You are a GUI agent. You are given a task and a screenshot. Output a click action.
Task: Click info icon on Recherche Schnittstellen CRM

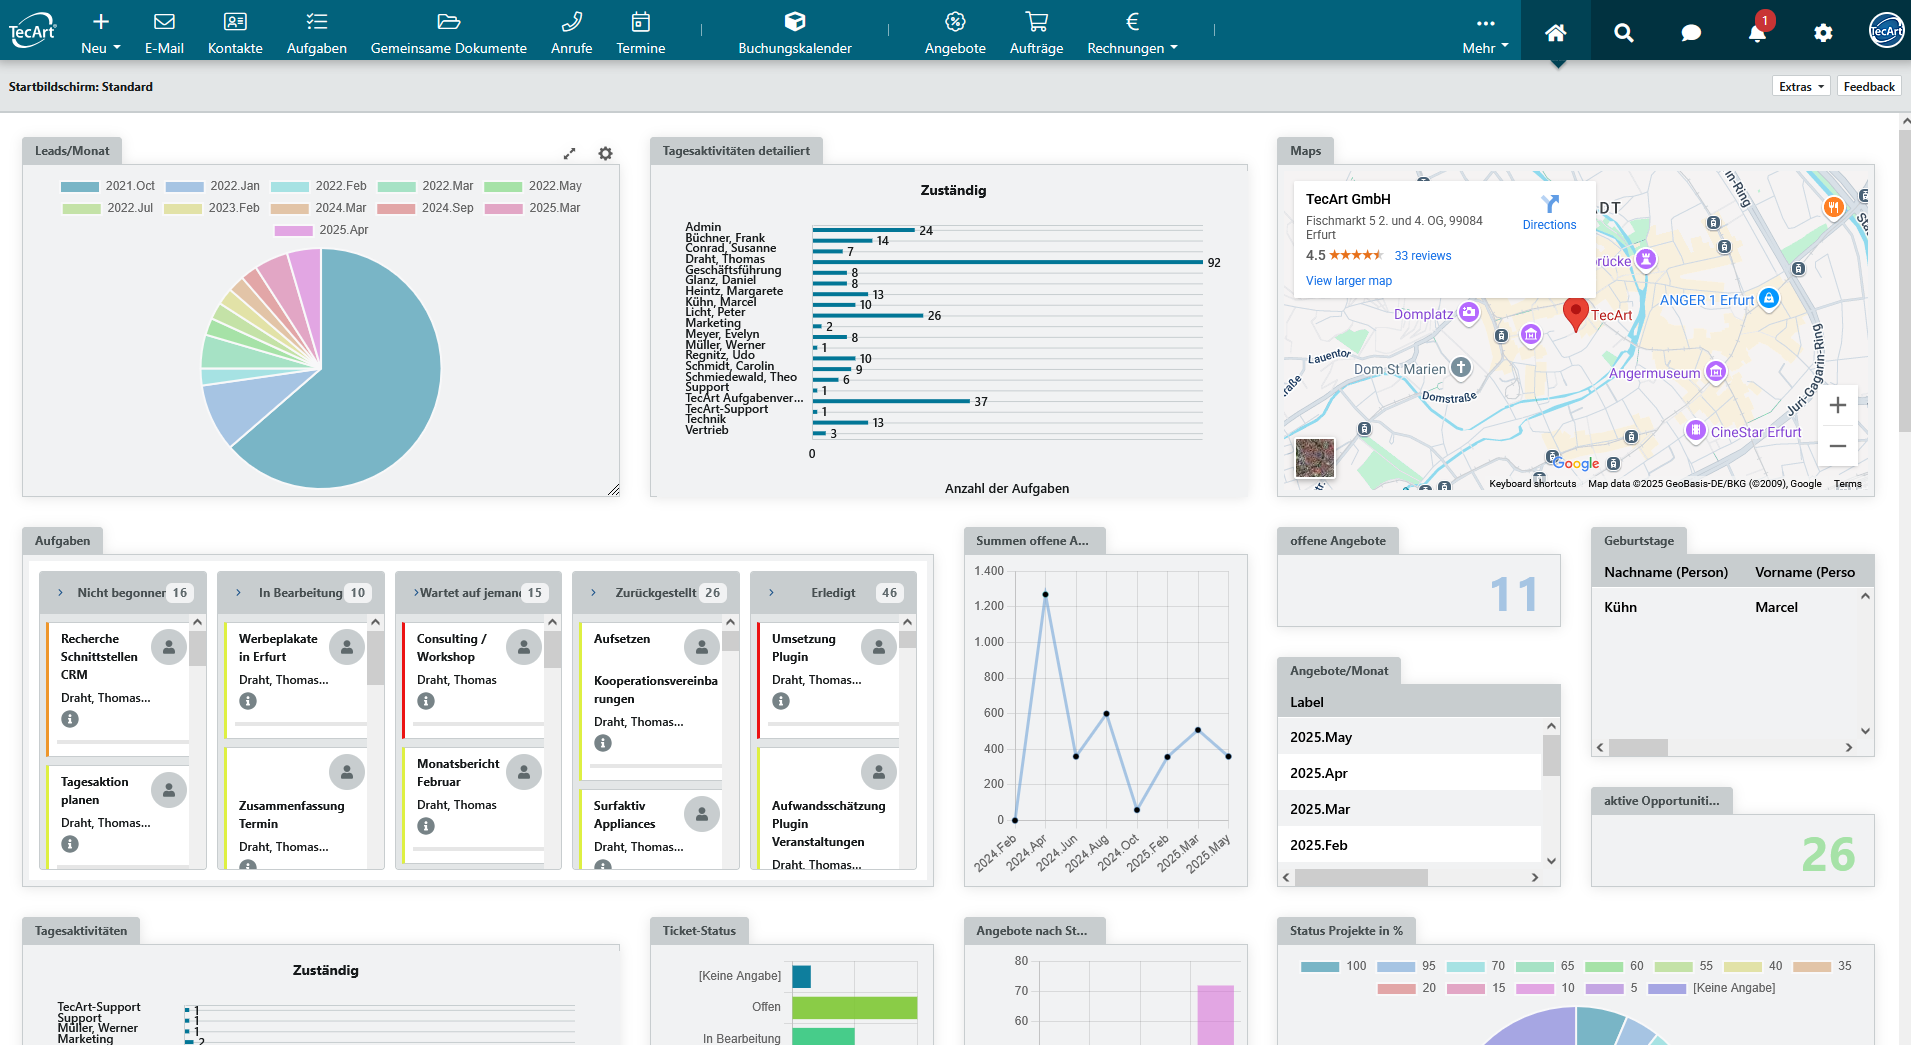pyautogui.click(x=70, y=719)
